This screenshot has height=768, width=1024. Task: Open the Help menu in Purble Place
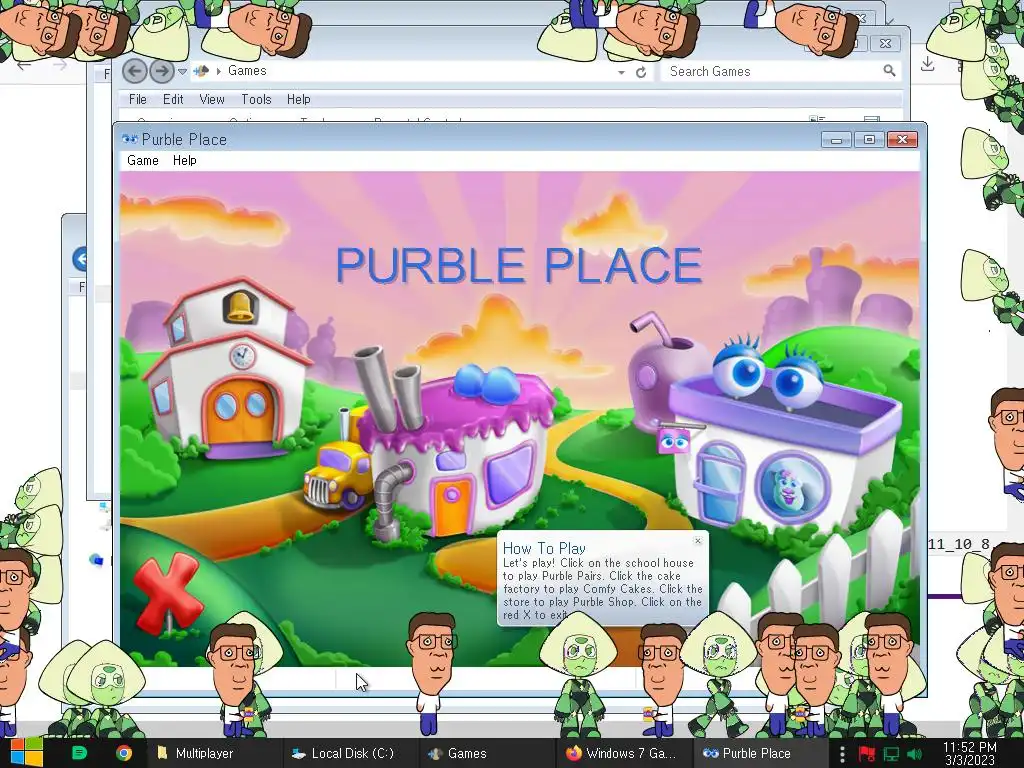(x=184, y=160)
